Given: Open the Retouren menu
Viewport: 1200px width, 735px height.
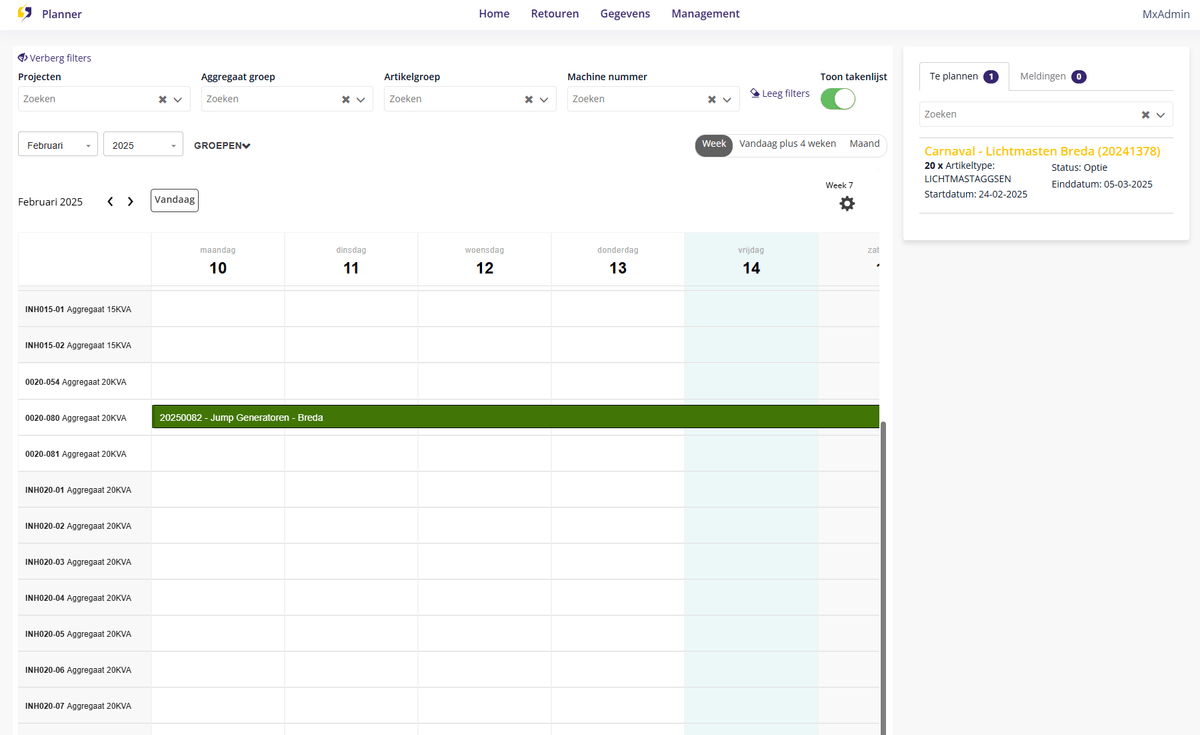Looking at the screenshot, I should click(x=555, y=14).
